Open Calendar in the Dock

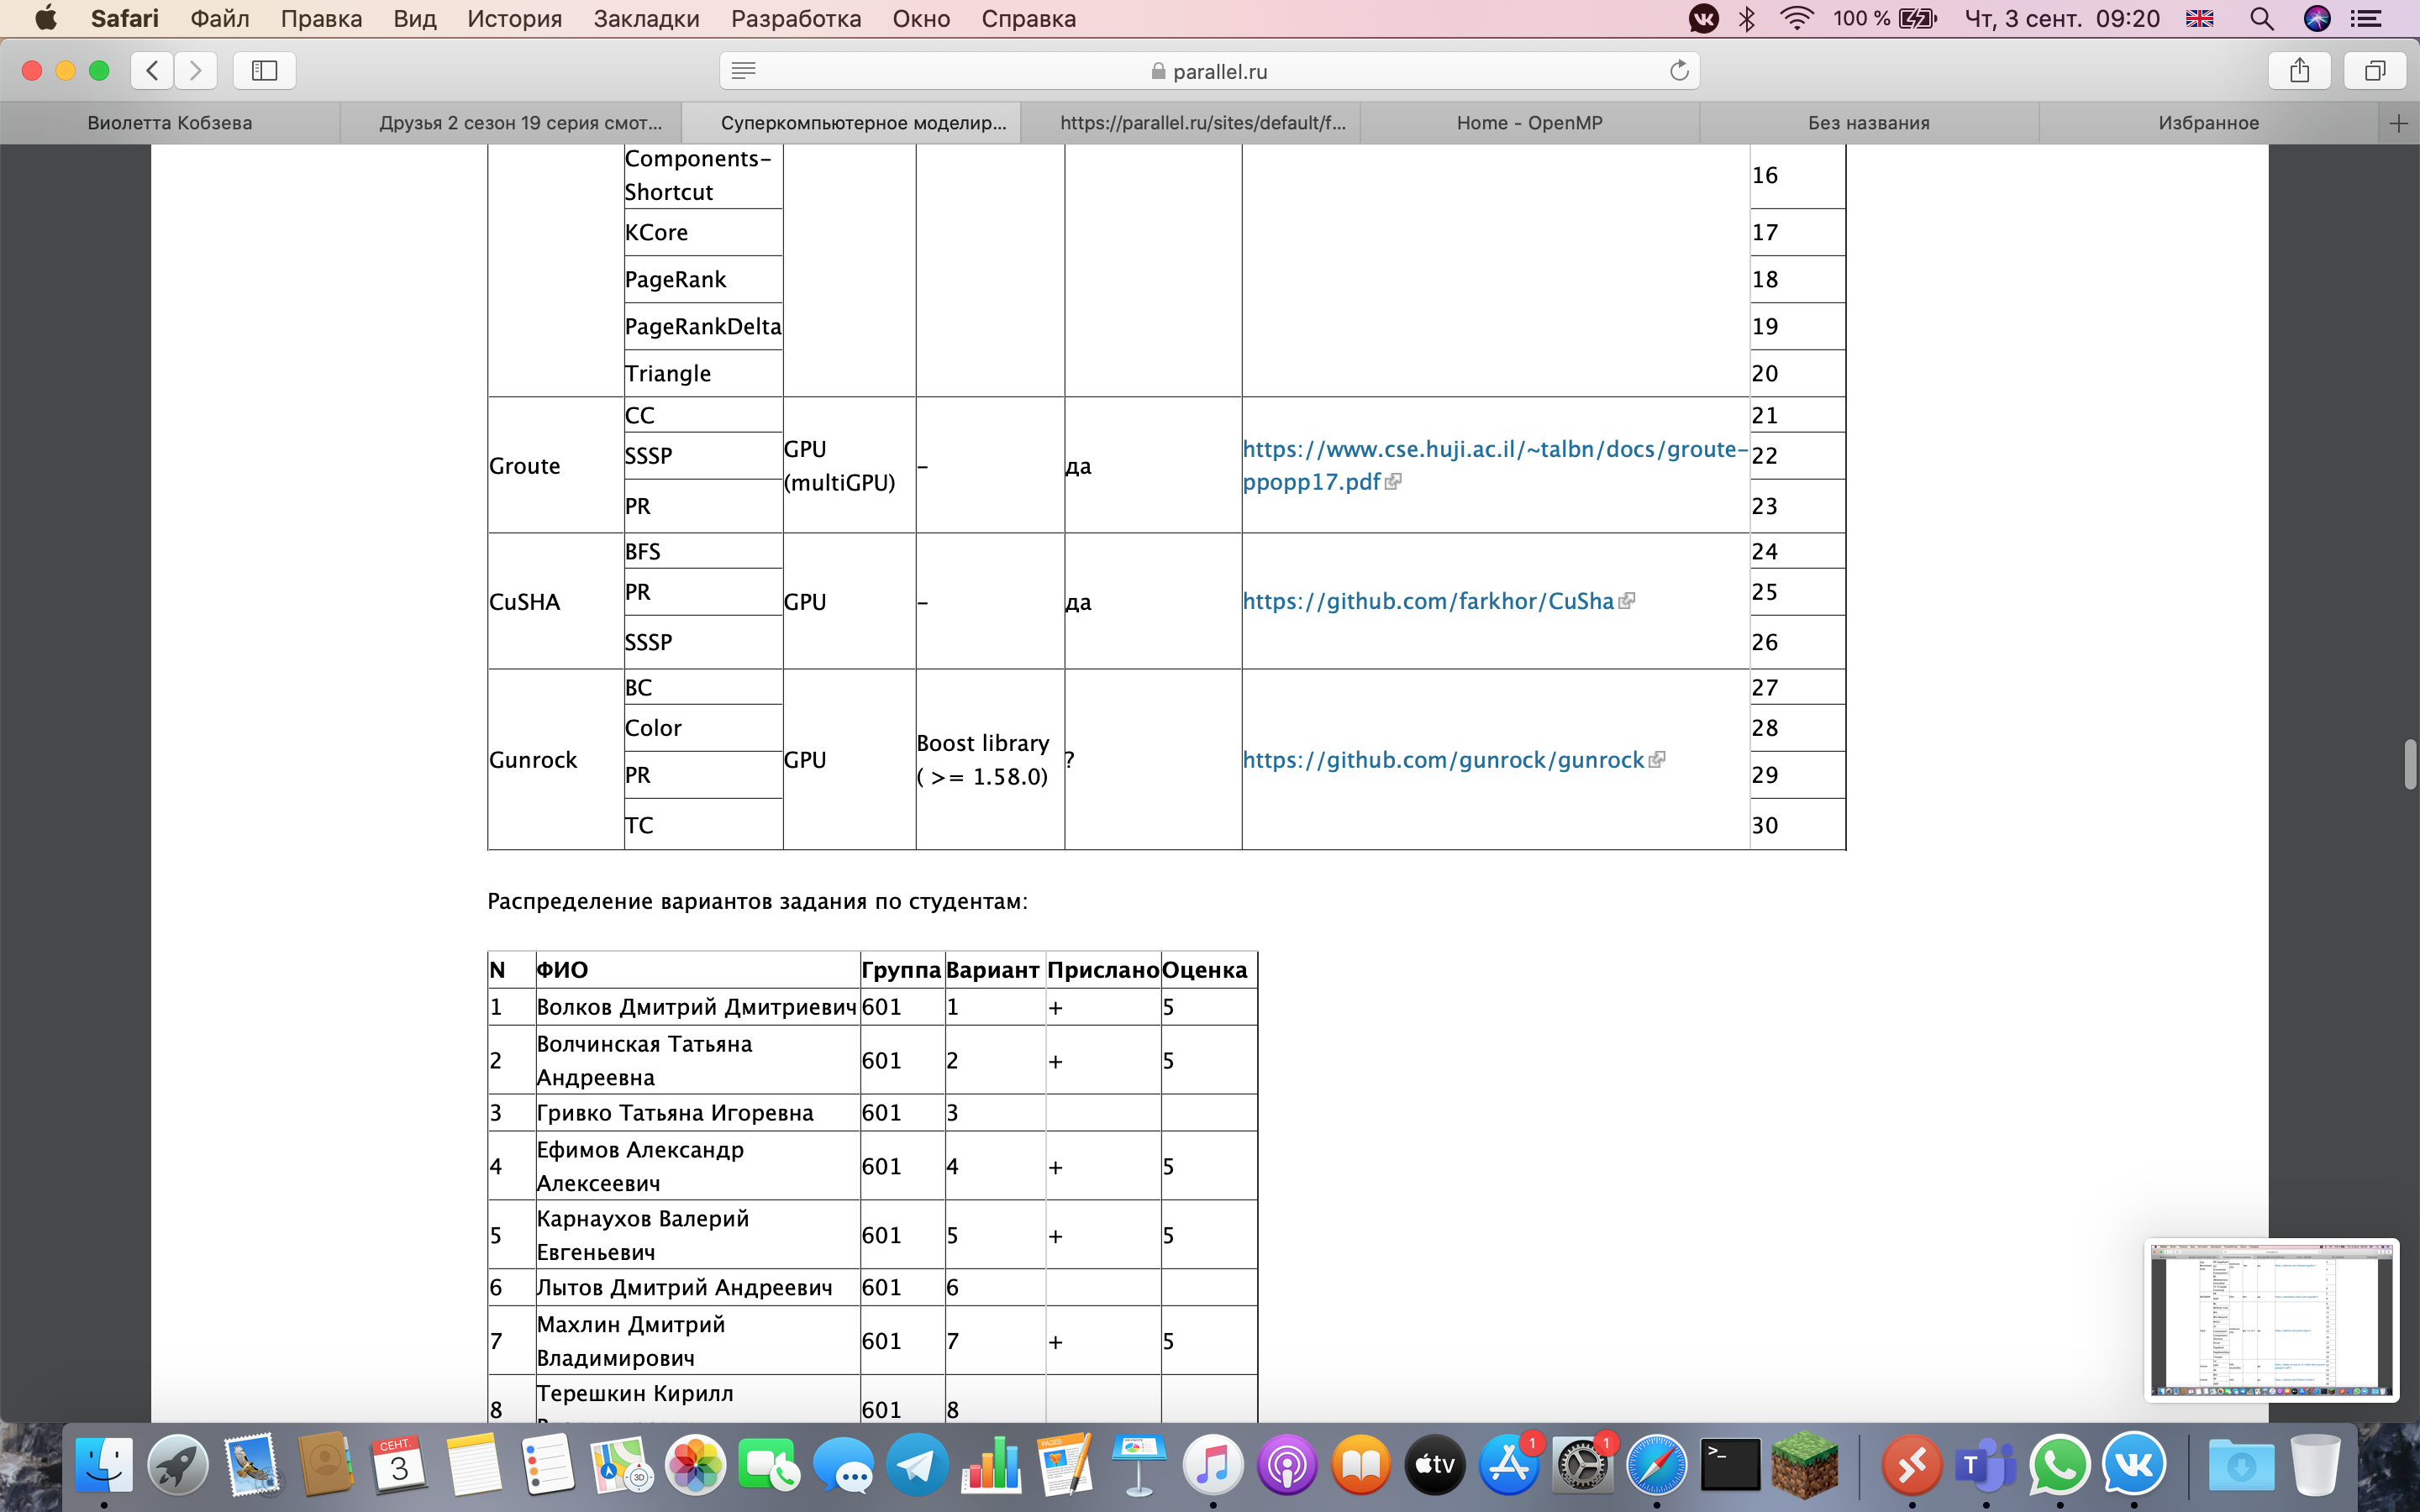tap(399, 1466)
